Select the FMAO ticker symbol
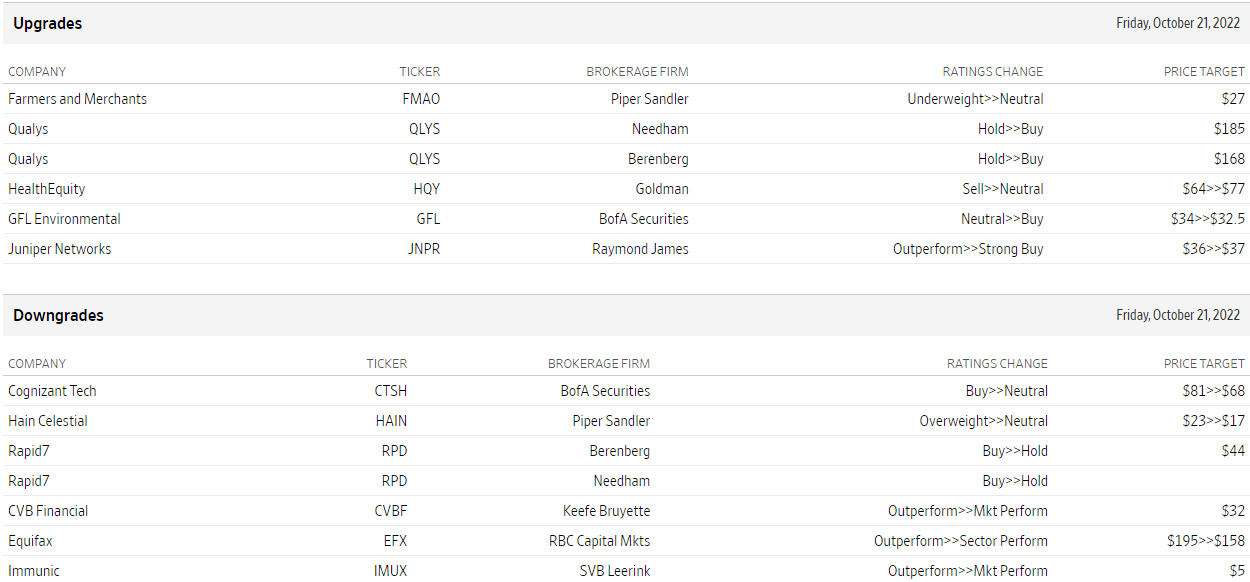1250x582 pixels. coord(420,99)
